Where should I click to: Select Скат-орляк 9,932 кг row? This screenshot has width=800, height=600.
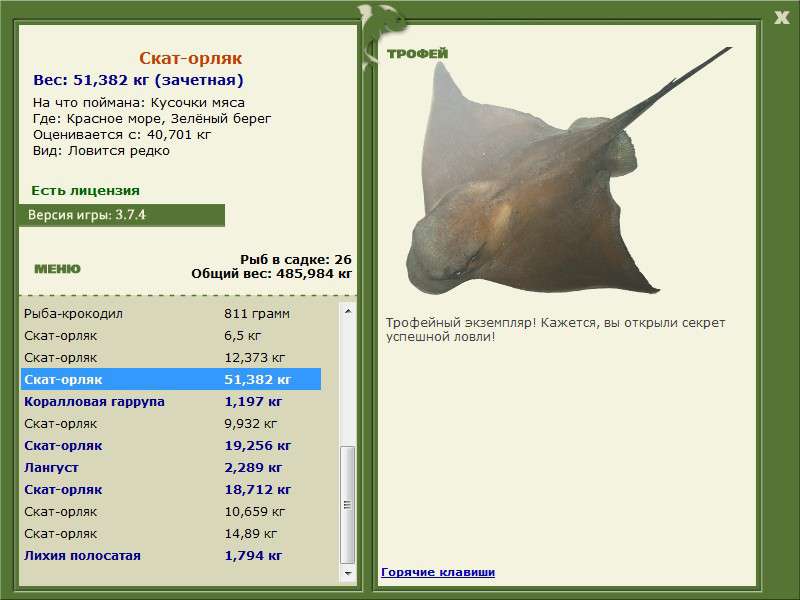[171, 423]
